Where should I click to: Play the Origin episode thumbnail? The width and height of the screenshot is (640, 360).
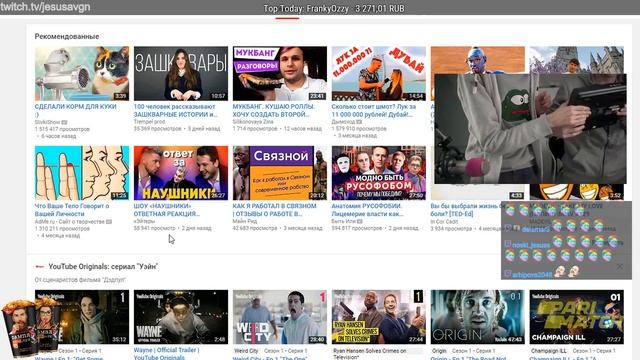click(x=478, y=317)
